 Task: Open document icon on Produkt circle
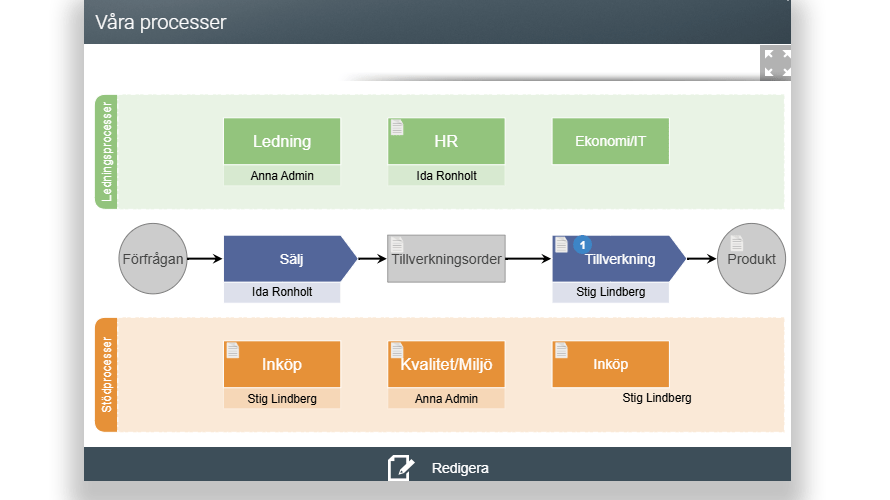(737, 243)
